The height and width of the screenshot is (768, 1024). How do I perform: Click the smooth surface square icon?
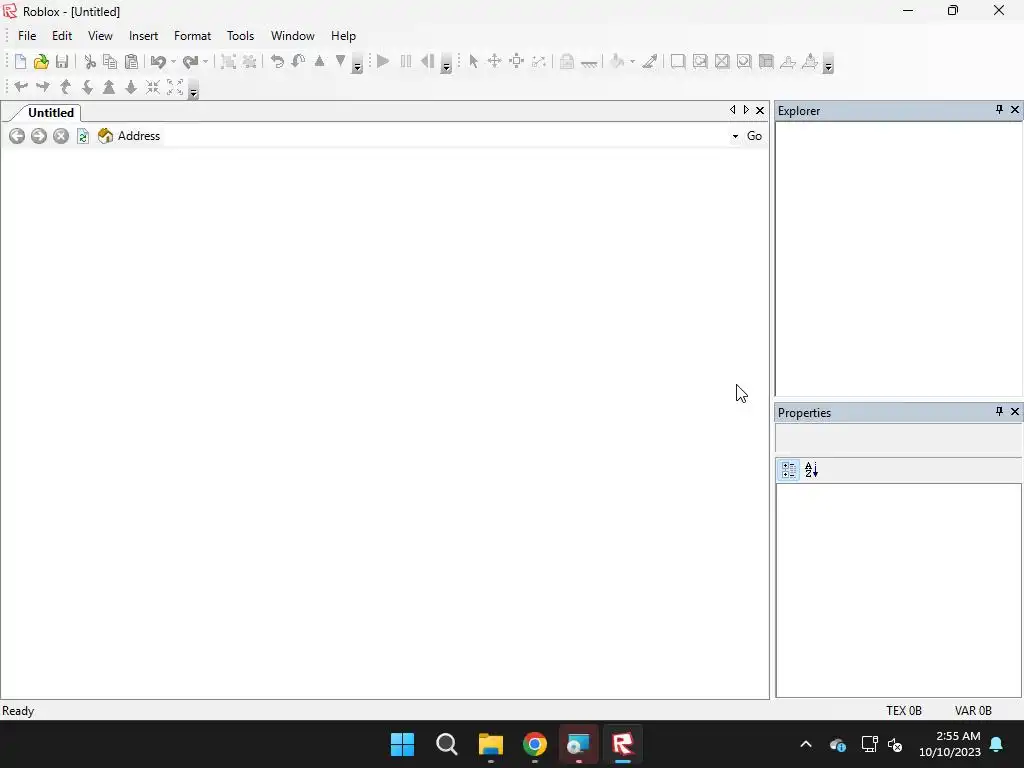click(x=678, y=61)
